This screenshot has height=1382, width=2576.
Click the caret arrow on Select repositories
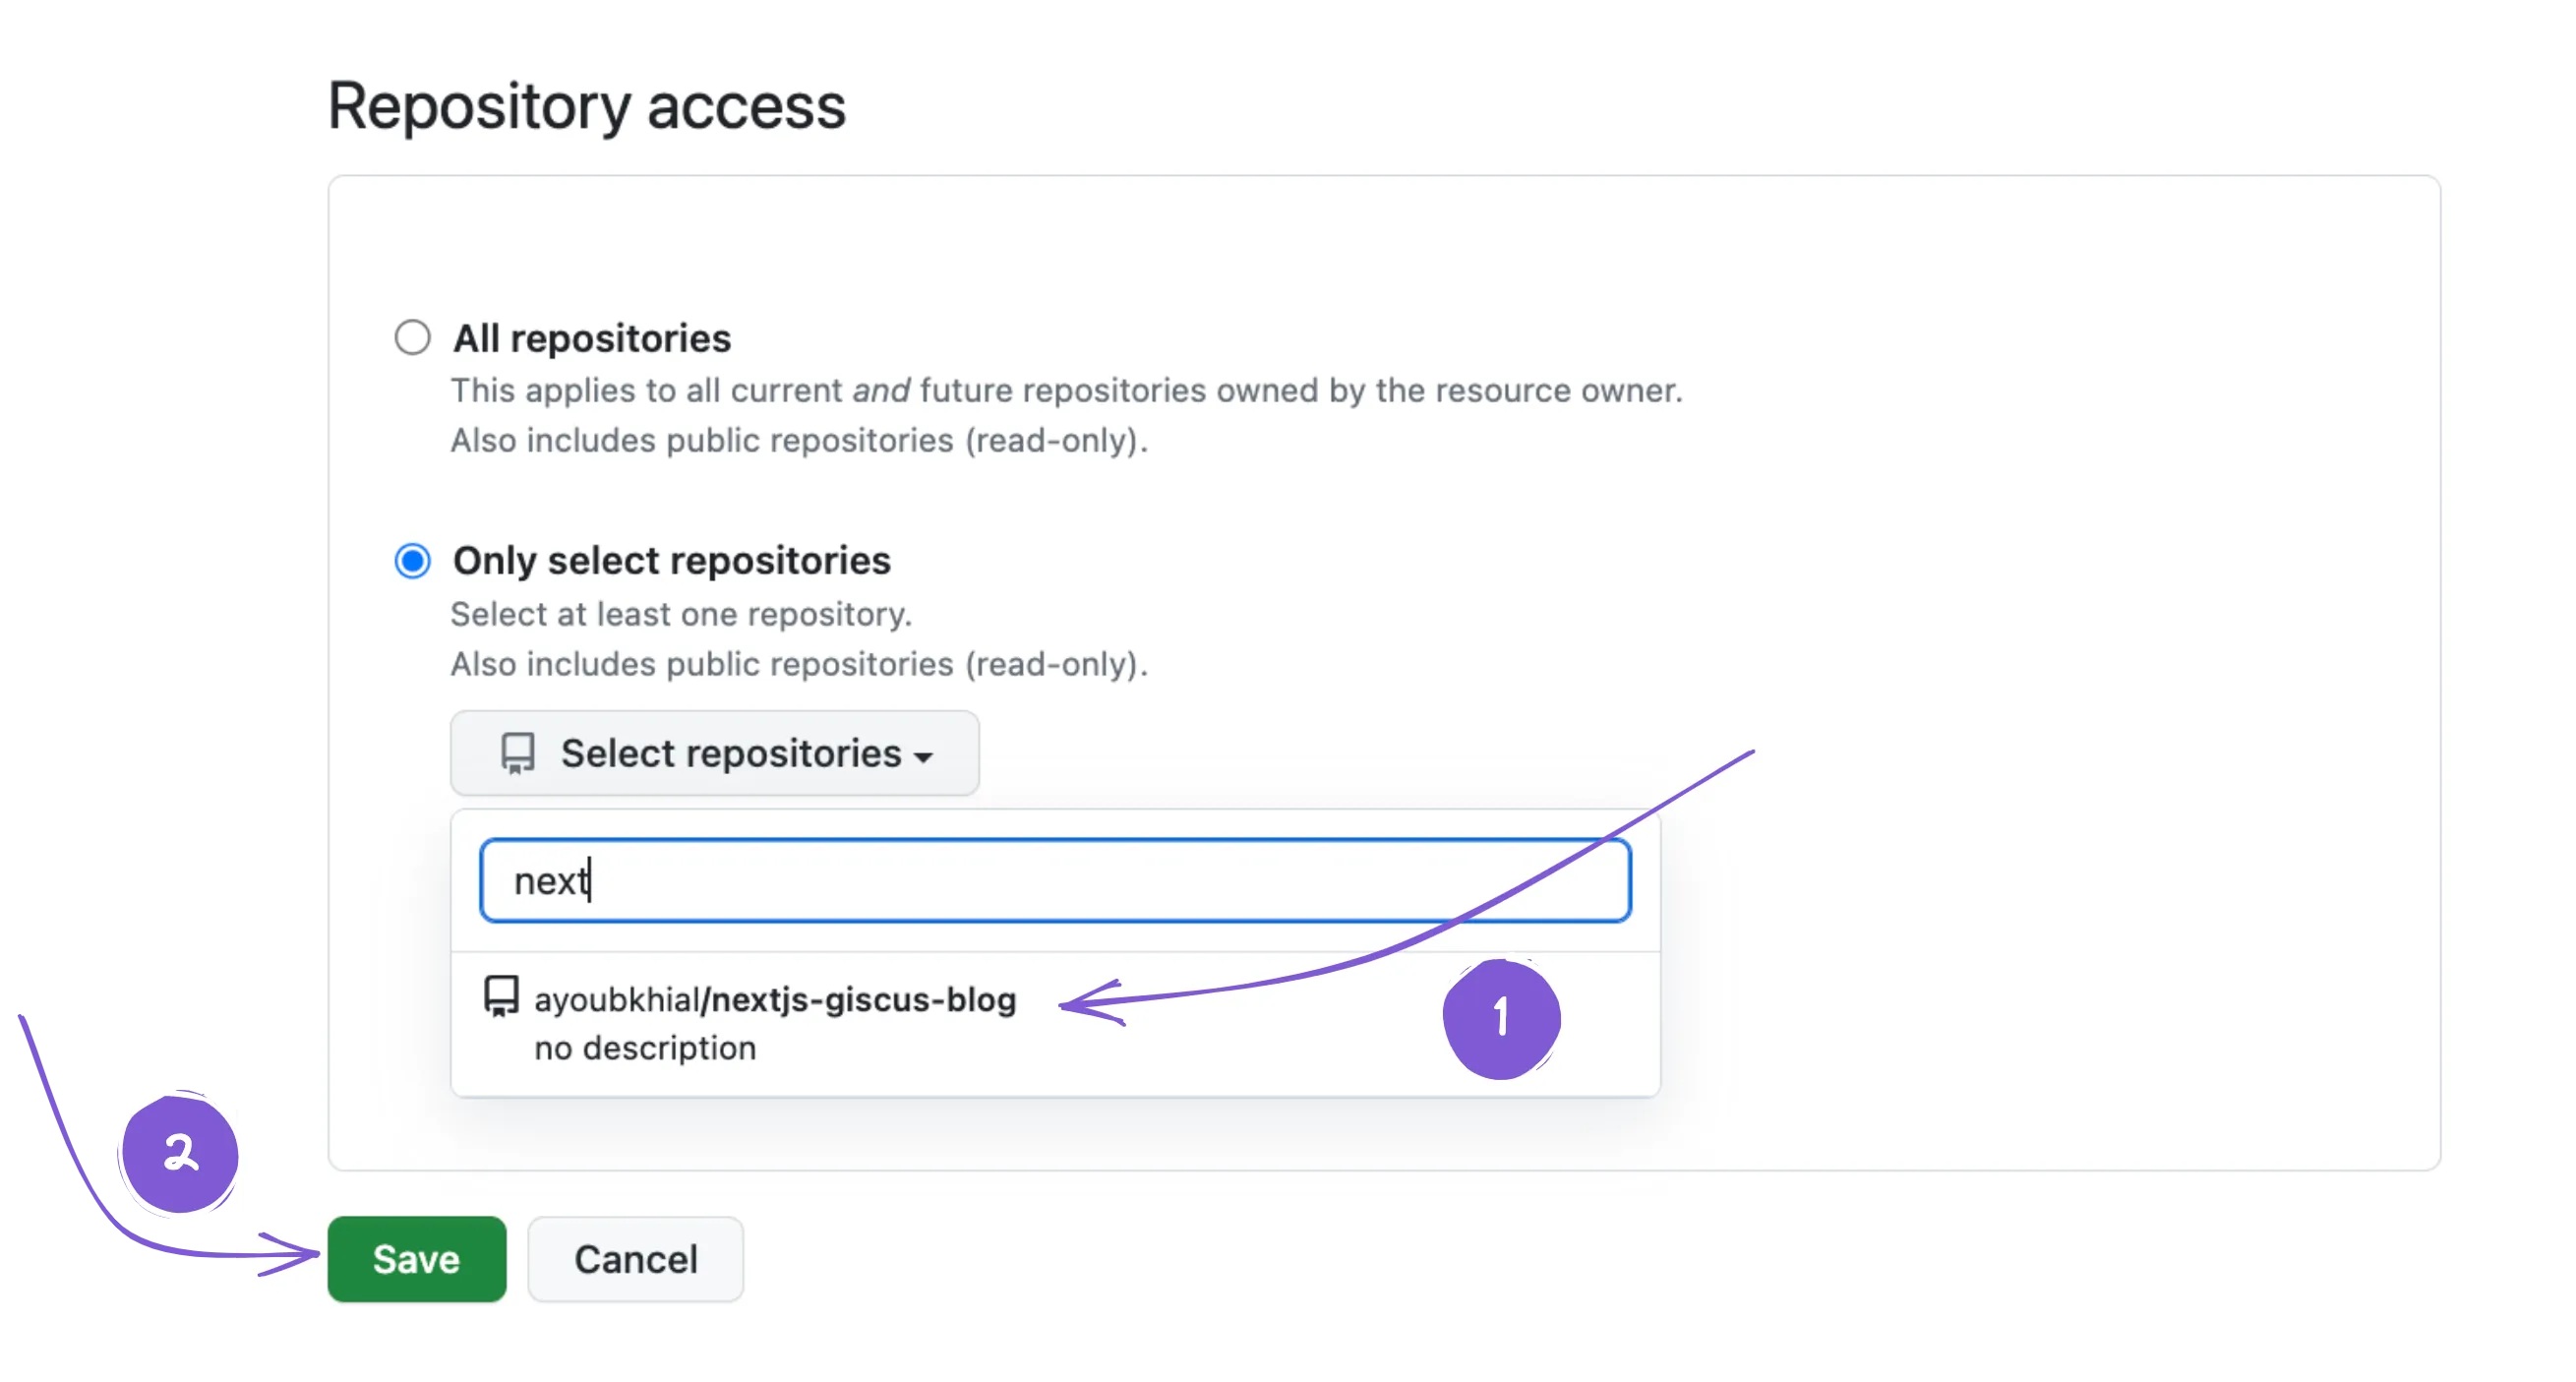tap(924, 757)
